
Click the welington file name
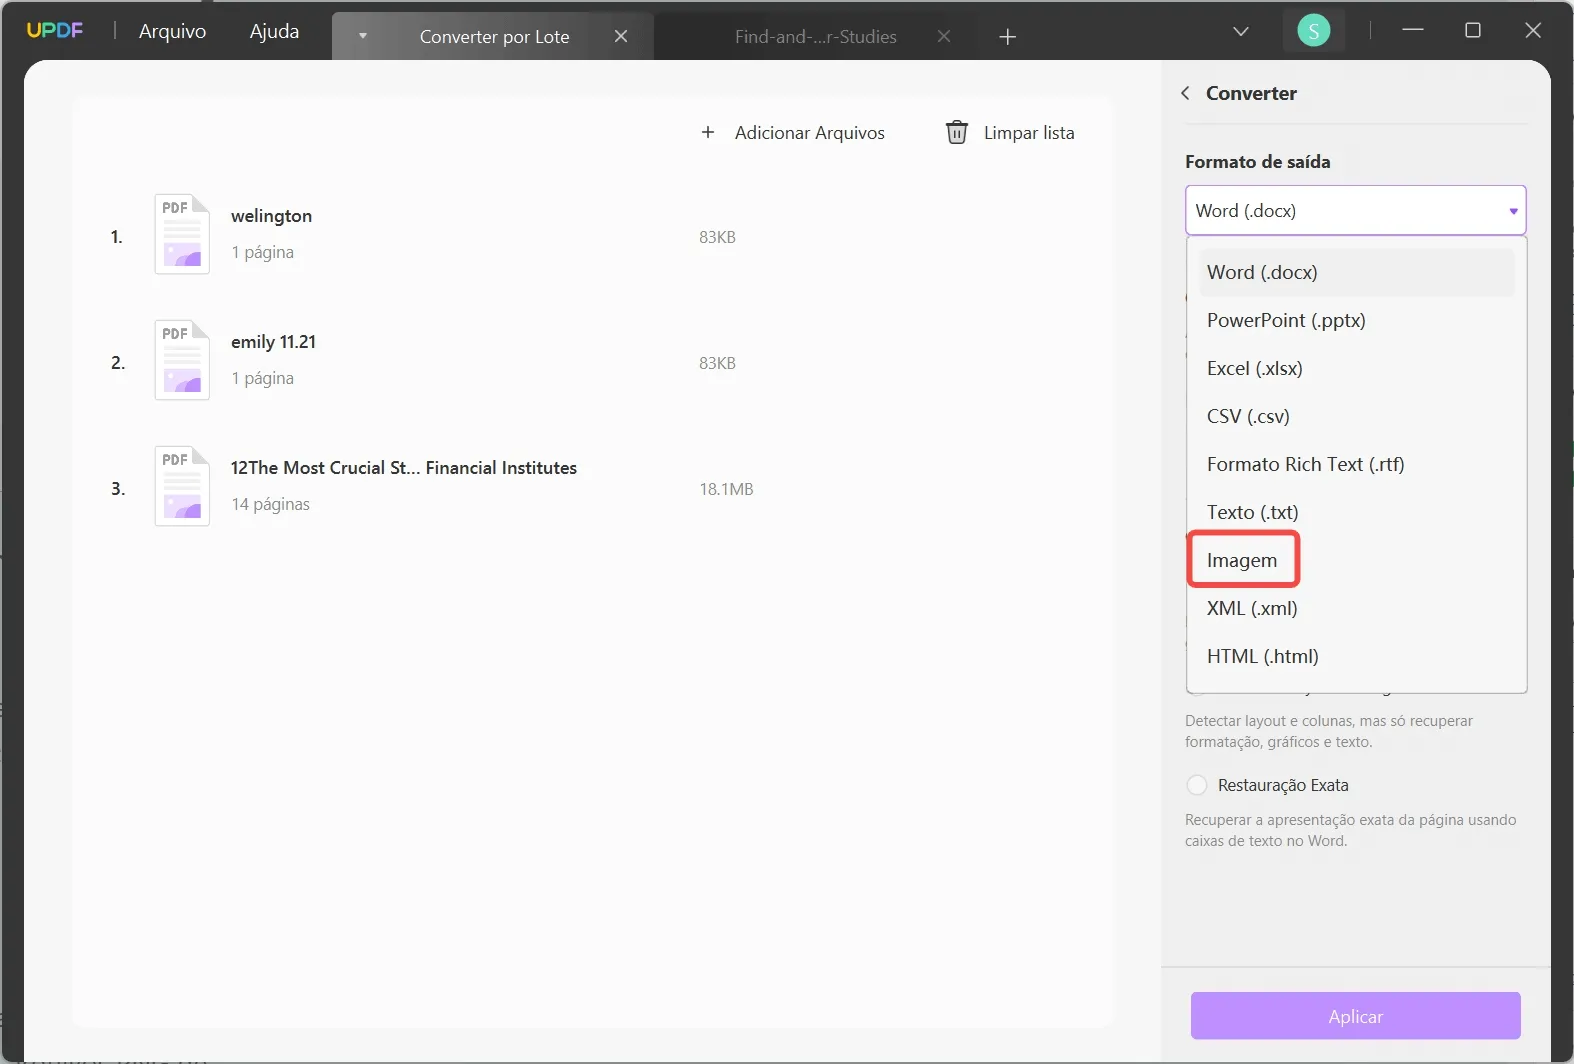click(x=271, y=216)
